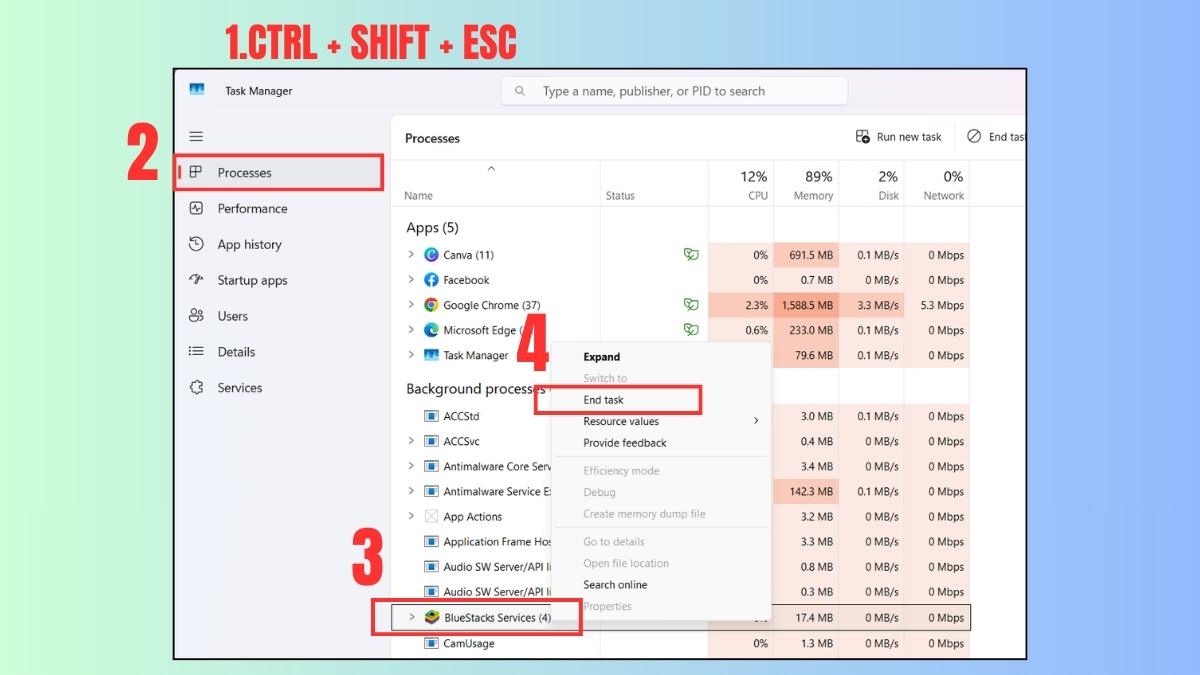Expand the BlueStacks Services group
The image size is (1200, 675).
point(411,617)
